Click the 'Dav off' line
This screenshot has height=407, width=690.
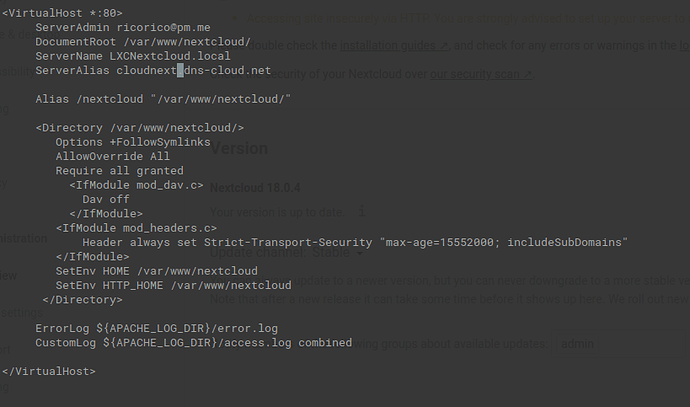tap(106, 199)
